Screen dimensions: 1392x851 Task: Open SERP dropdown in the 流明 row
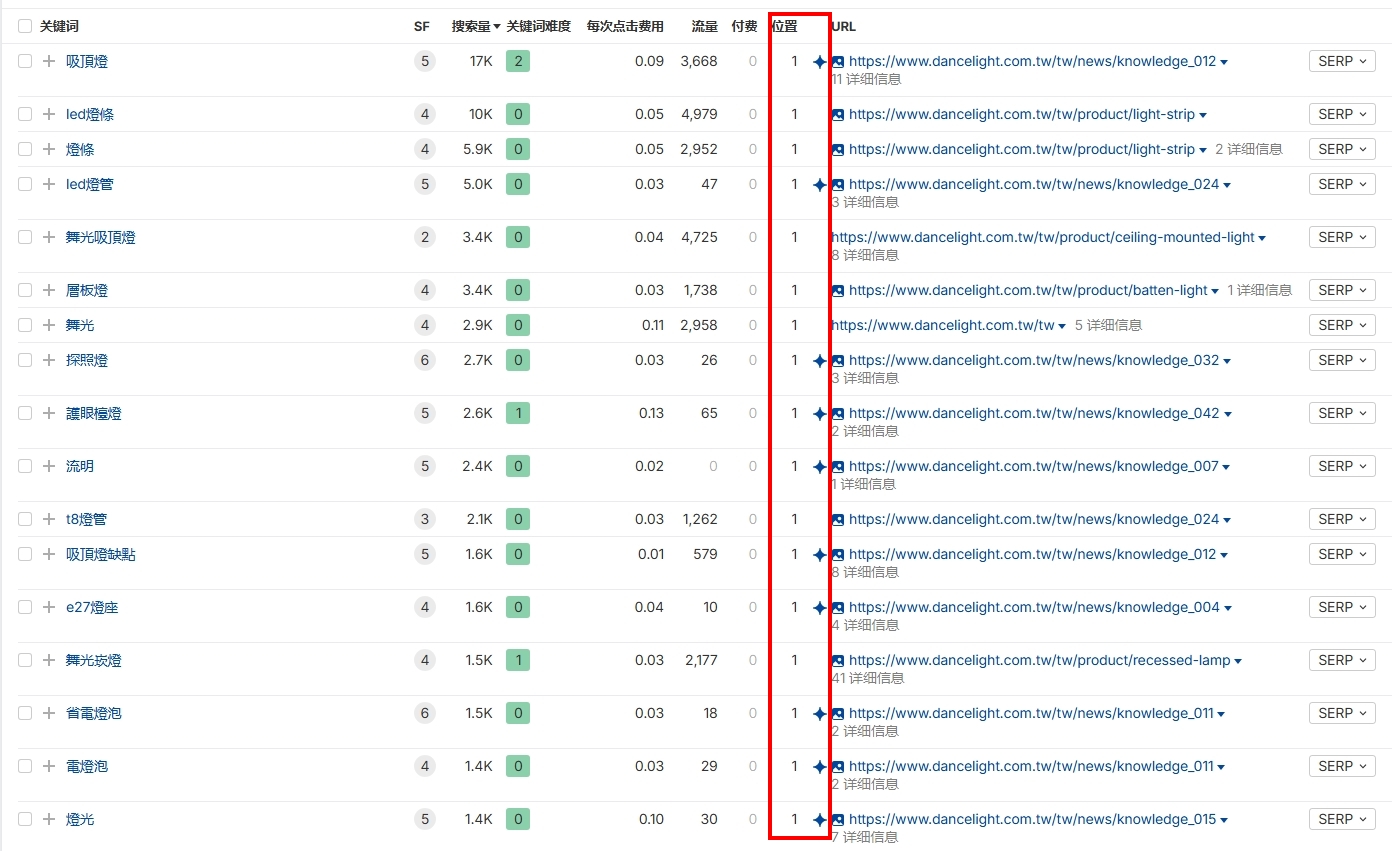click(x=1342, y=466)
